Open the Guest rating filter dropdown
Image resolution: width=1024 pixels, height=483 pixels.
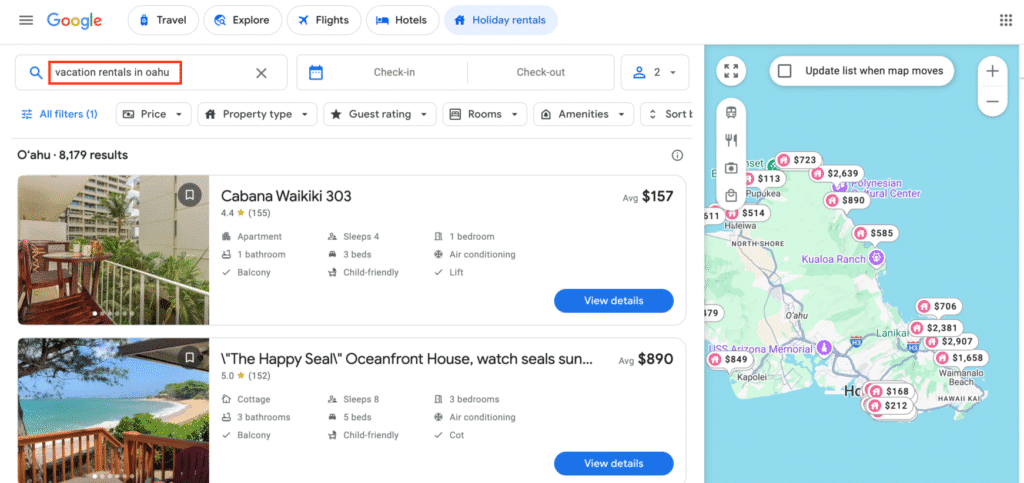click(380, 114)
